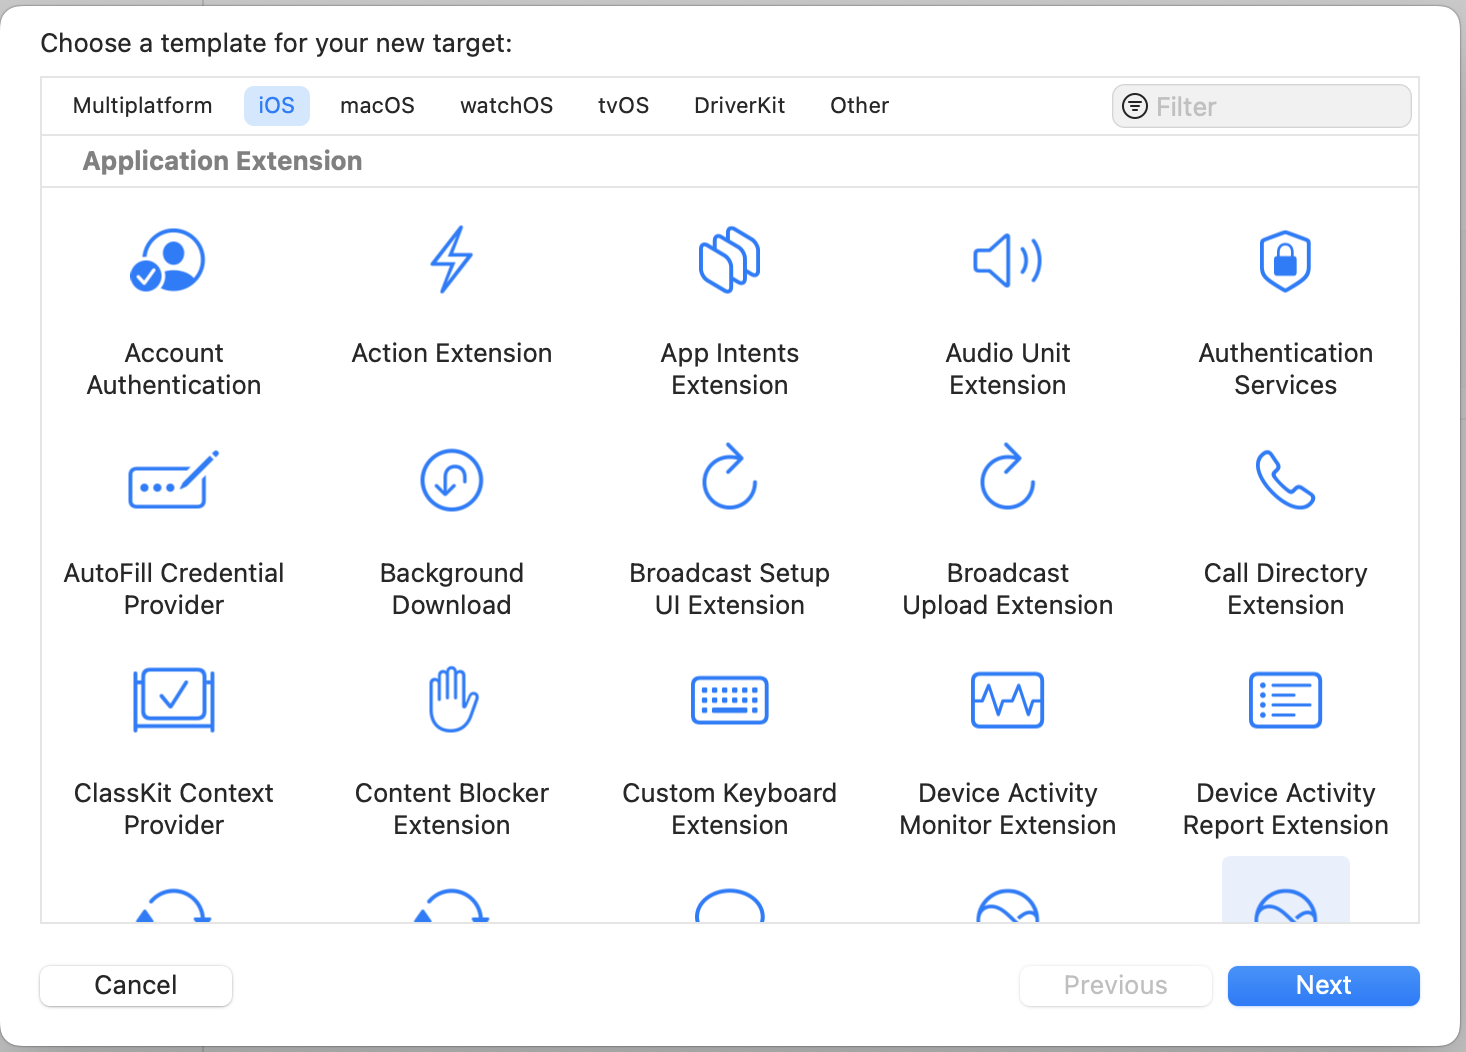Select the Action Extension lightning bolt icon
1466x1052 pixels.
pyautogui.click(x=451, y=260)
